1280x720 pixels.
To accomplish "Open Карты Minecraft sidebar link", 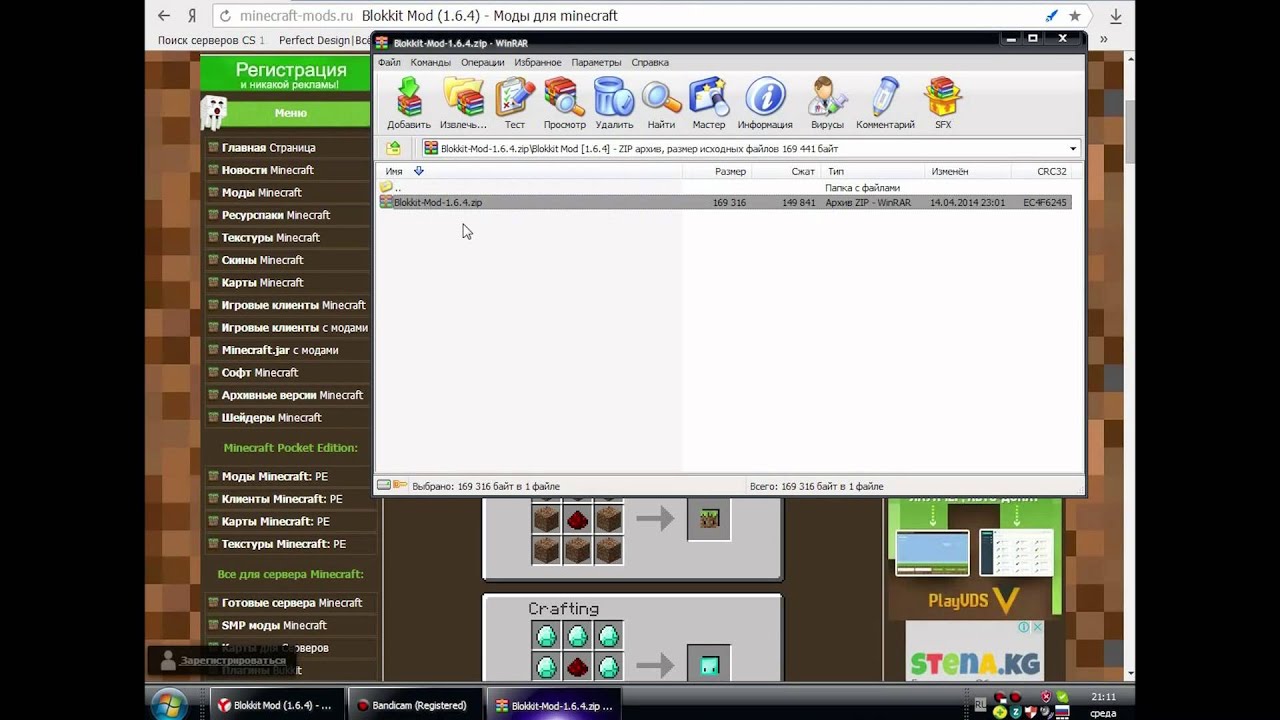I will click(262, 282).
